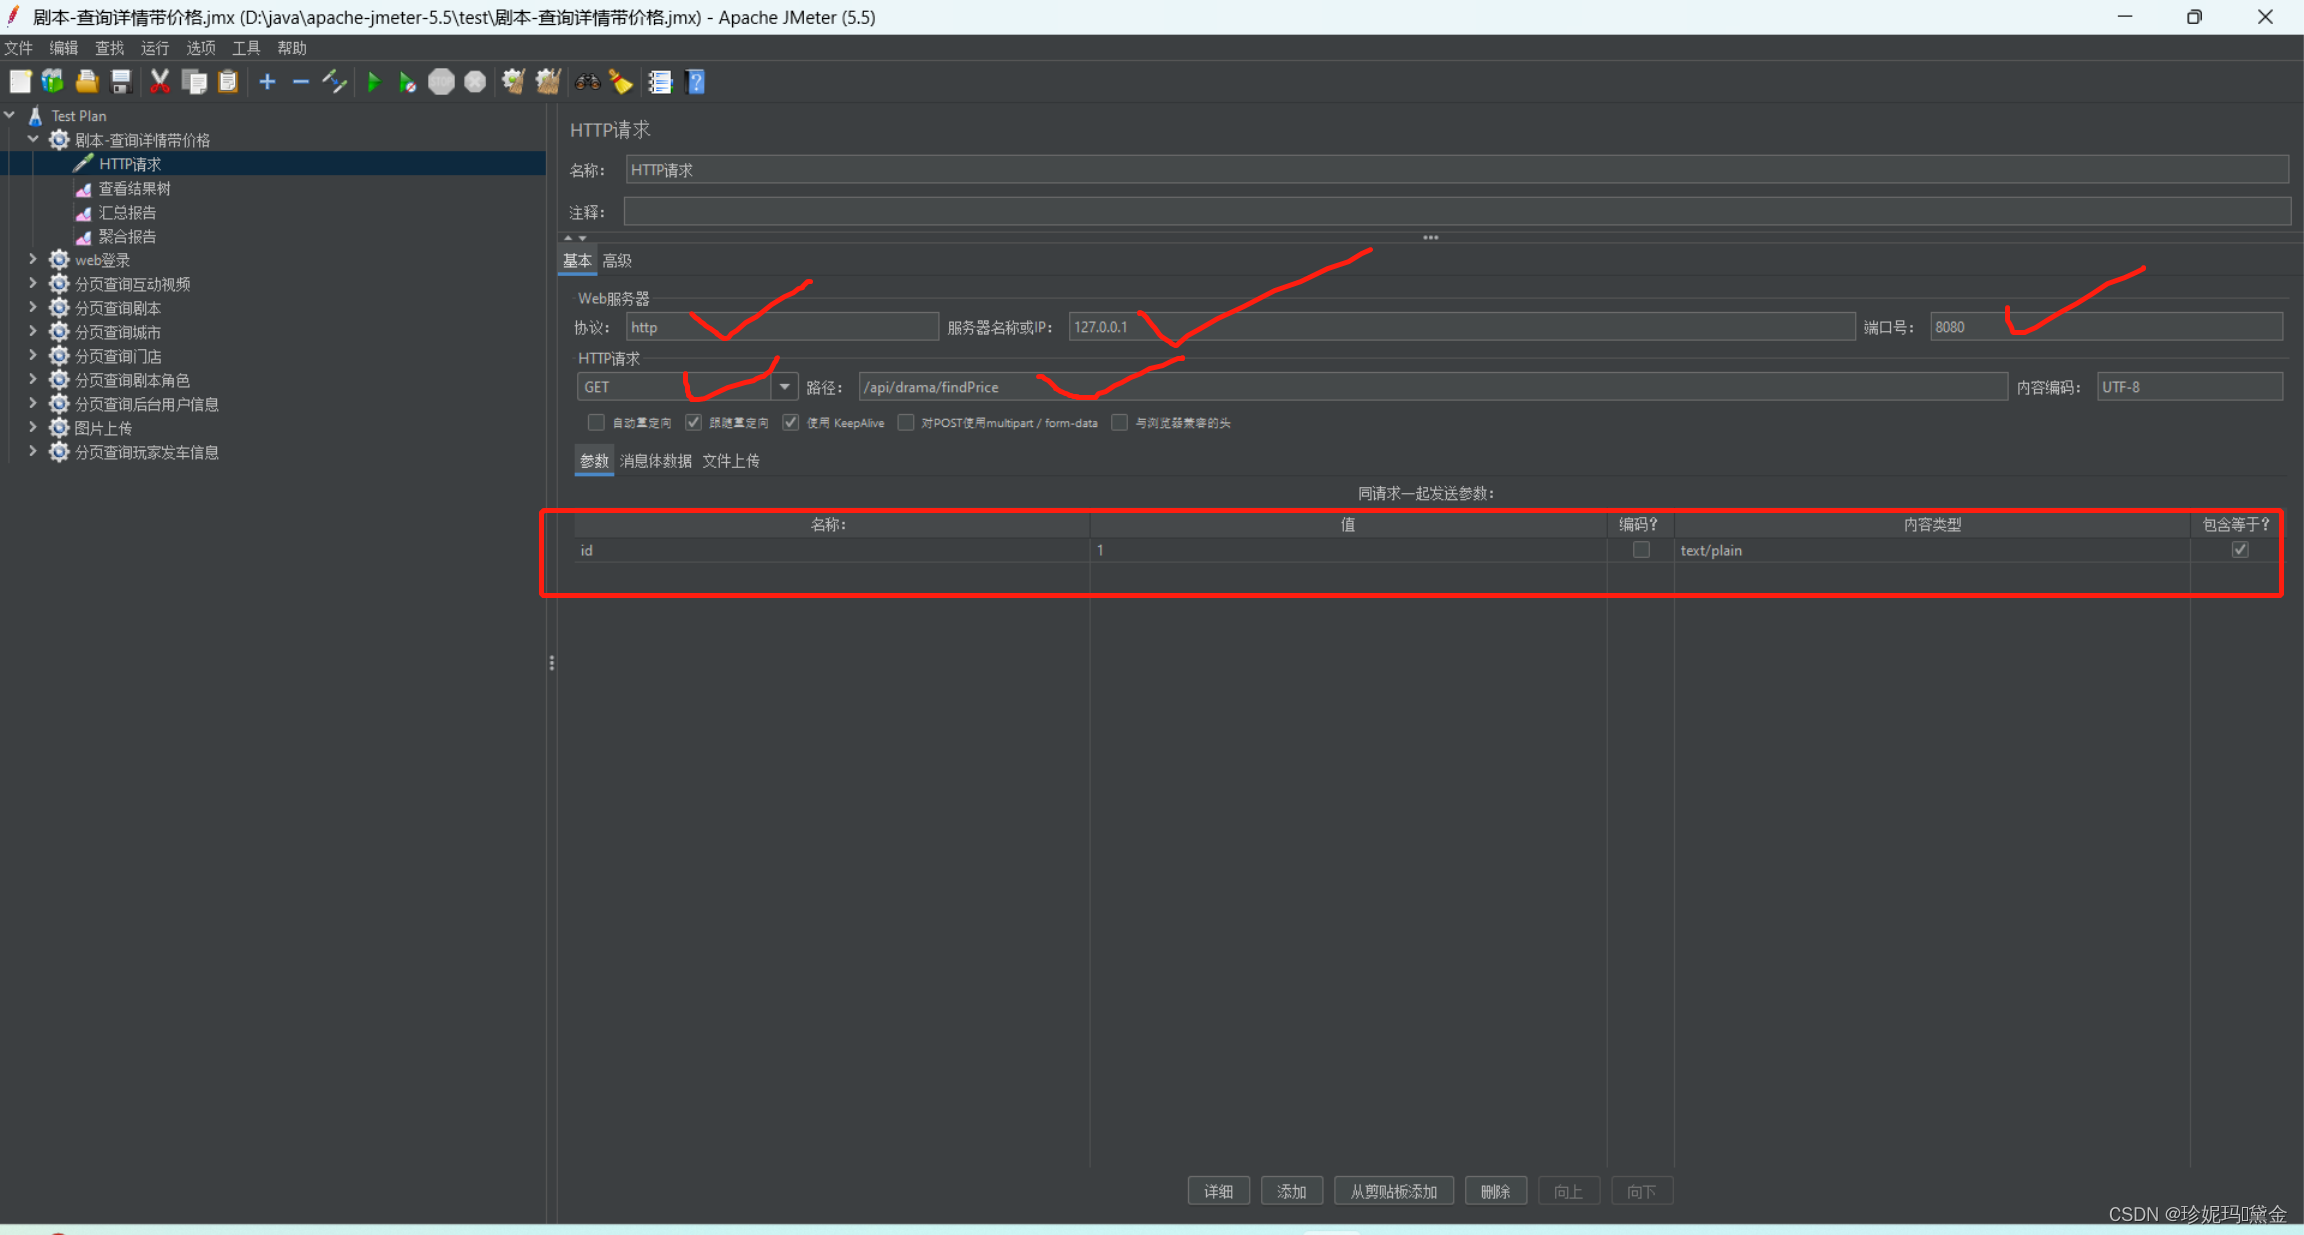Expand the web登录 thread group
The height and width of the screenshot is (1235, 2304).
(33, 259)
